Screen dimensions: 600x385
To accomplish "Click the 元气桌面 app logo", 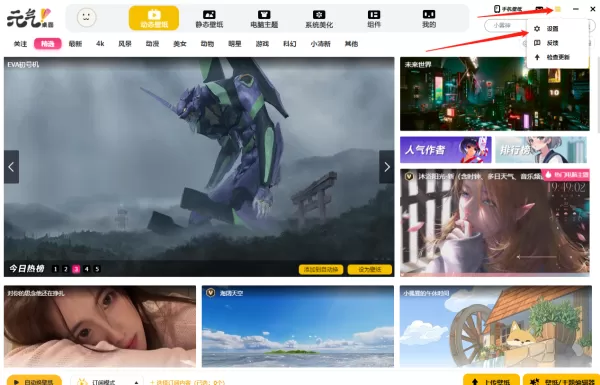I will pos(31,18).
